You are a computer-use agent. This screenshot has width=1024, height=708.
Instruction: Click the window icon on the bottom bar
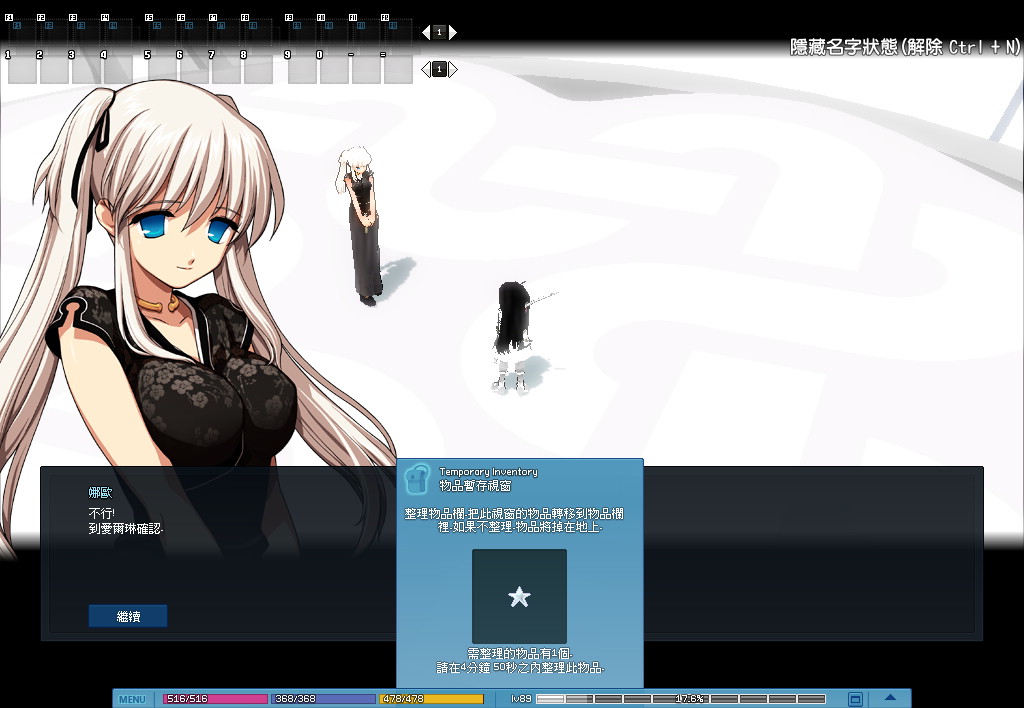click(855, 699)
